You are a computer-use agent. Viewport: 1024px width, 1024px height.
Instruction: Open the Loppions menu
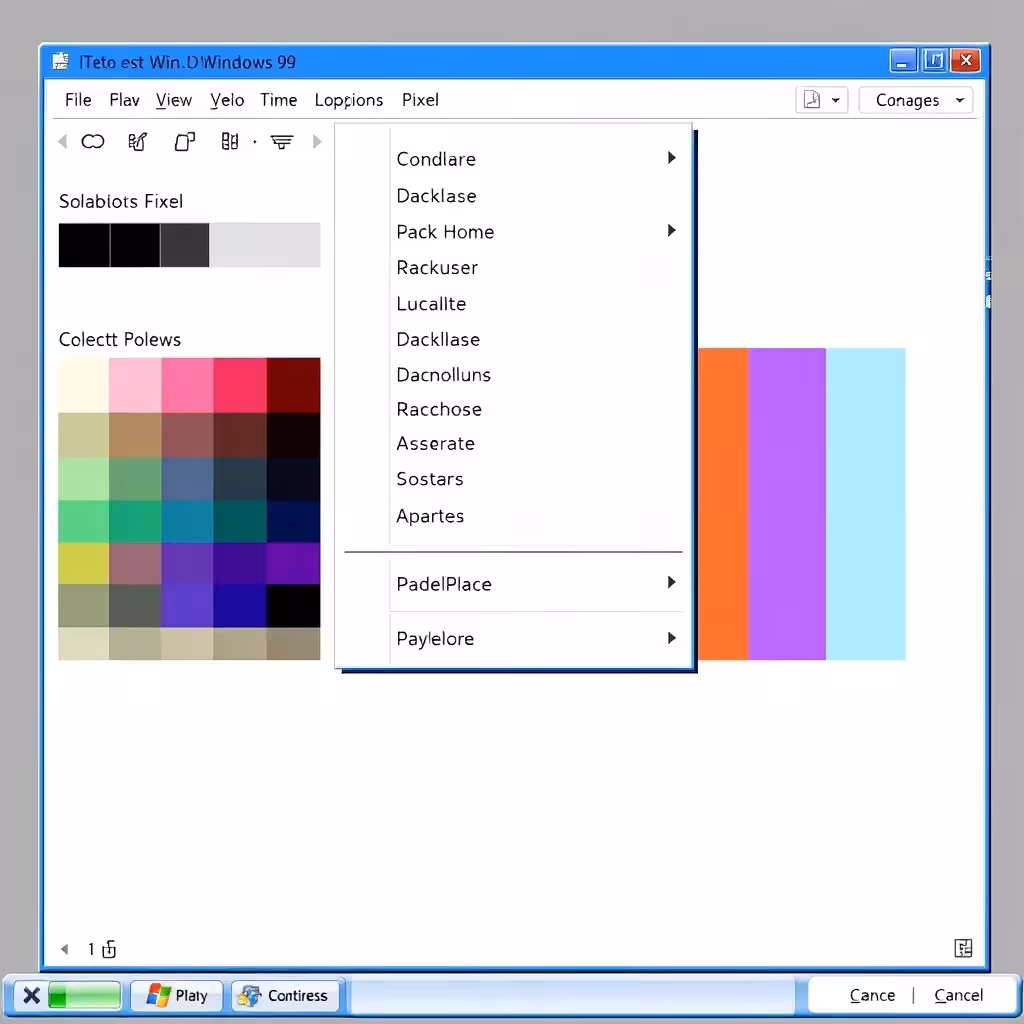[349, 100]
